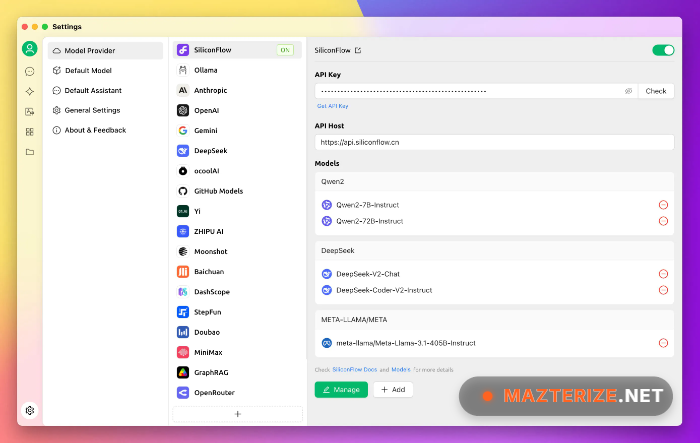This screenshot has width=700, height=443.
Task: Select GraphRAG provider
Action: click(237, 372)
